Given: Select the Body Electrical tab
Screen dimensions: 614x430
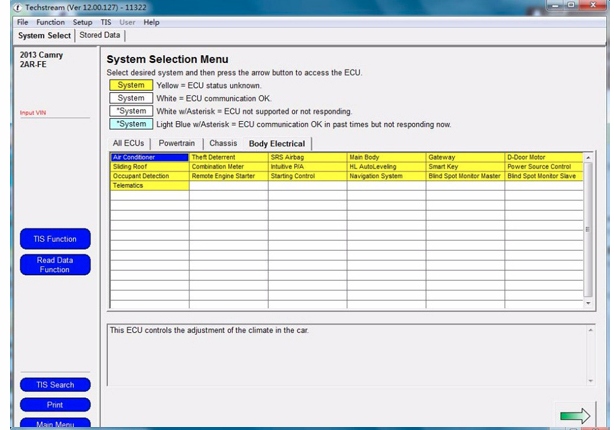Looking at the screenshot, I should pos(277,144).
